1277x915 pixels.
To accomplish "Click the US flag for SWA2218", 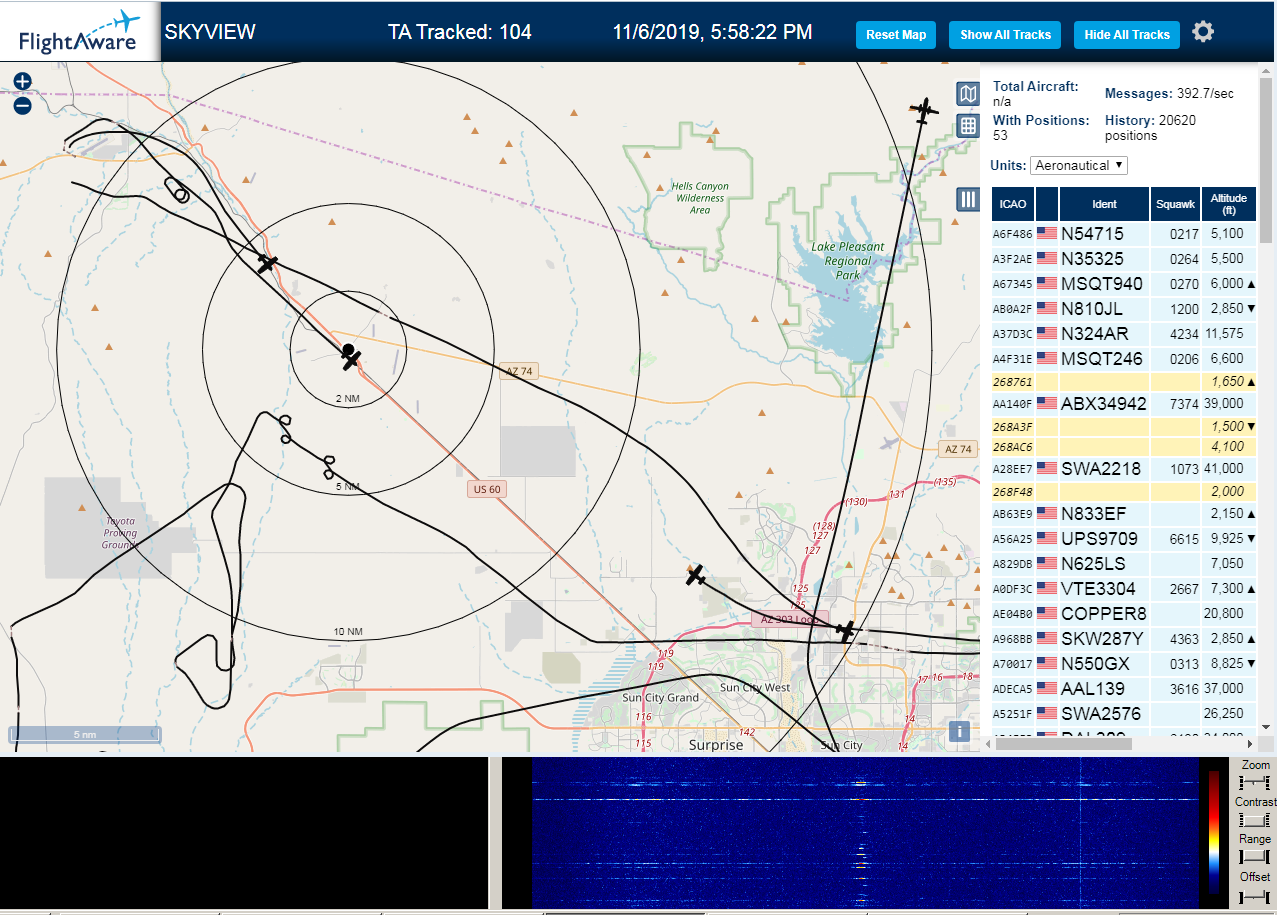I will (x=1047, y=469).
